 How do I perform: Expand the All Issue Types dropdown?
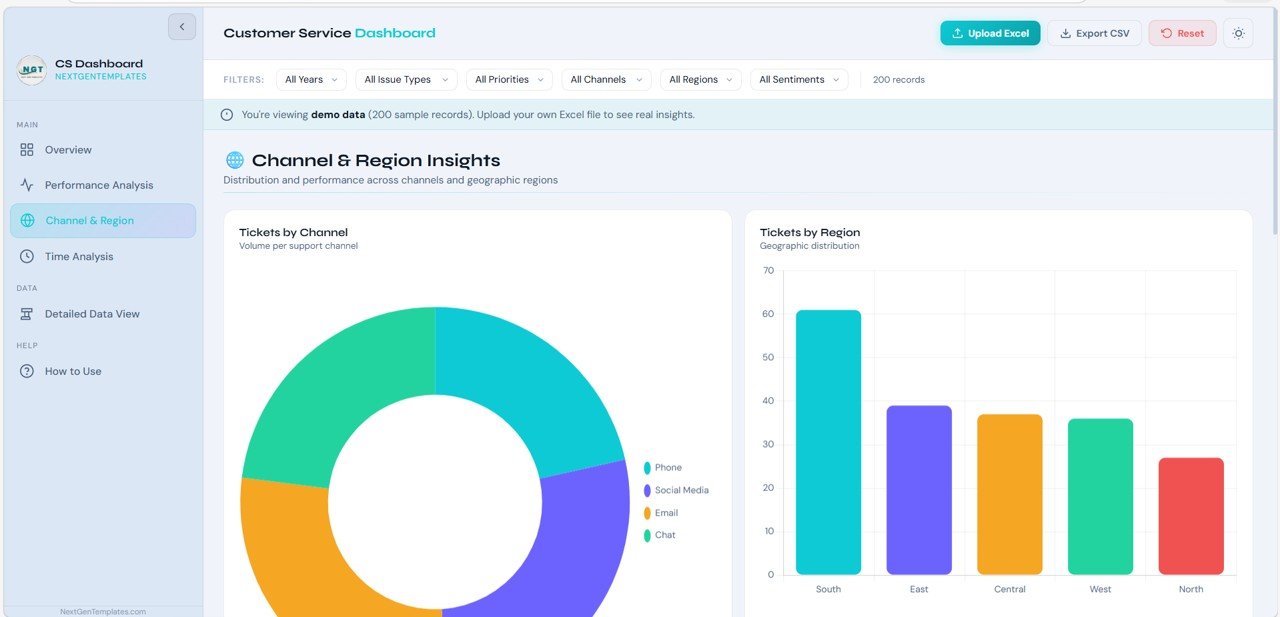click(406, 79)
